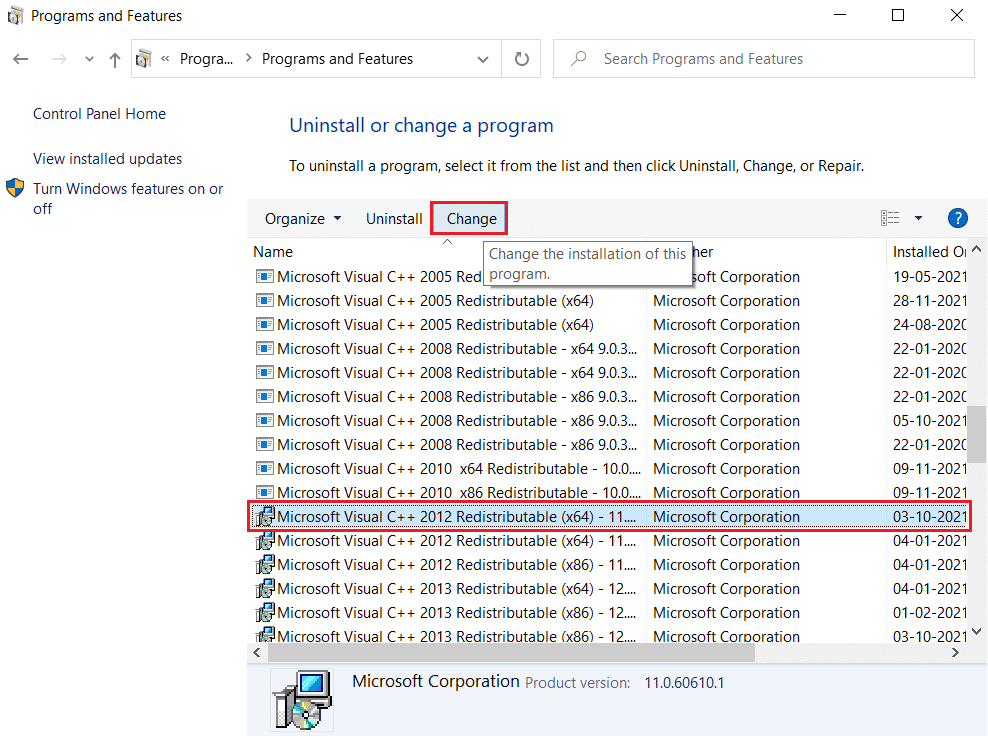Open View installed updates link
988x736 pixels.
click(108, 159)
